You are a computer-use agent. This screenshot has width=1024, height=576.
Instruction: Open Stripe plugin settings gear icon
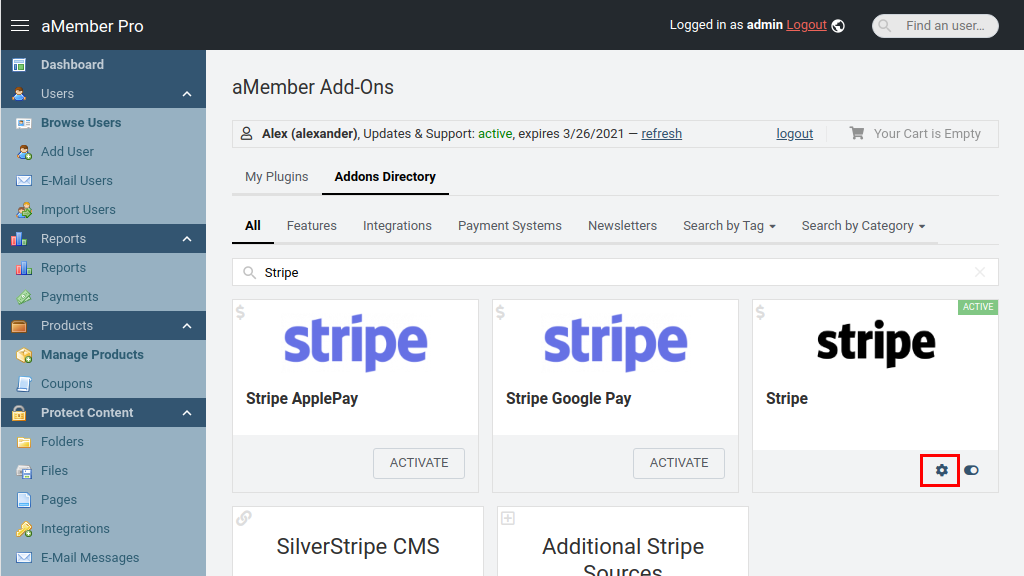[x=941, y=470]
